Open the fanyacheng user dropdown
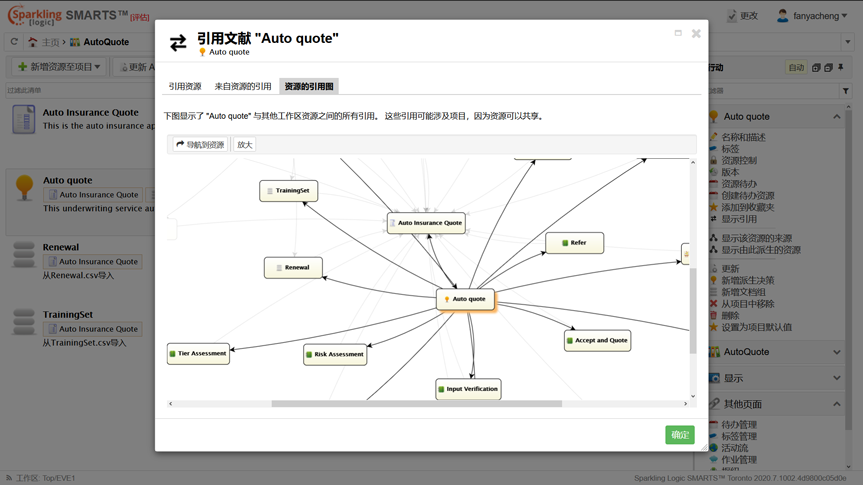Viewport: 863px width, 485px height. click(812, 16)
